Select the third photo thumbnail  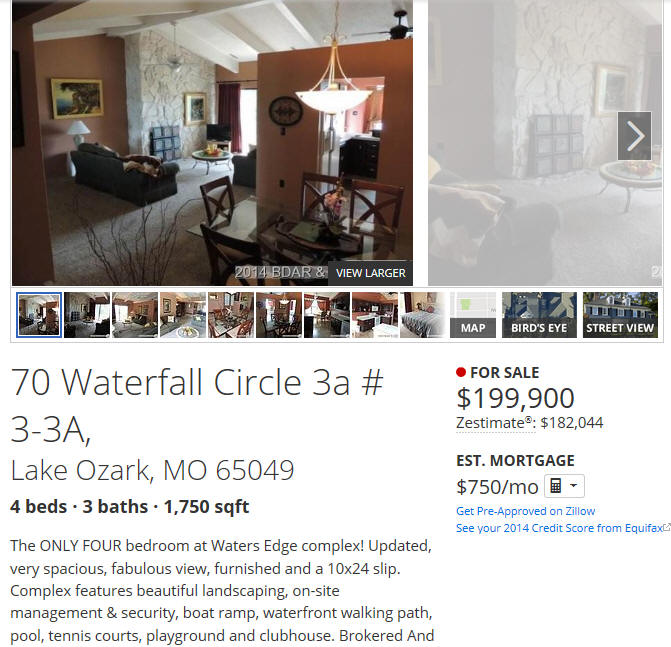(x=135, y=315)
